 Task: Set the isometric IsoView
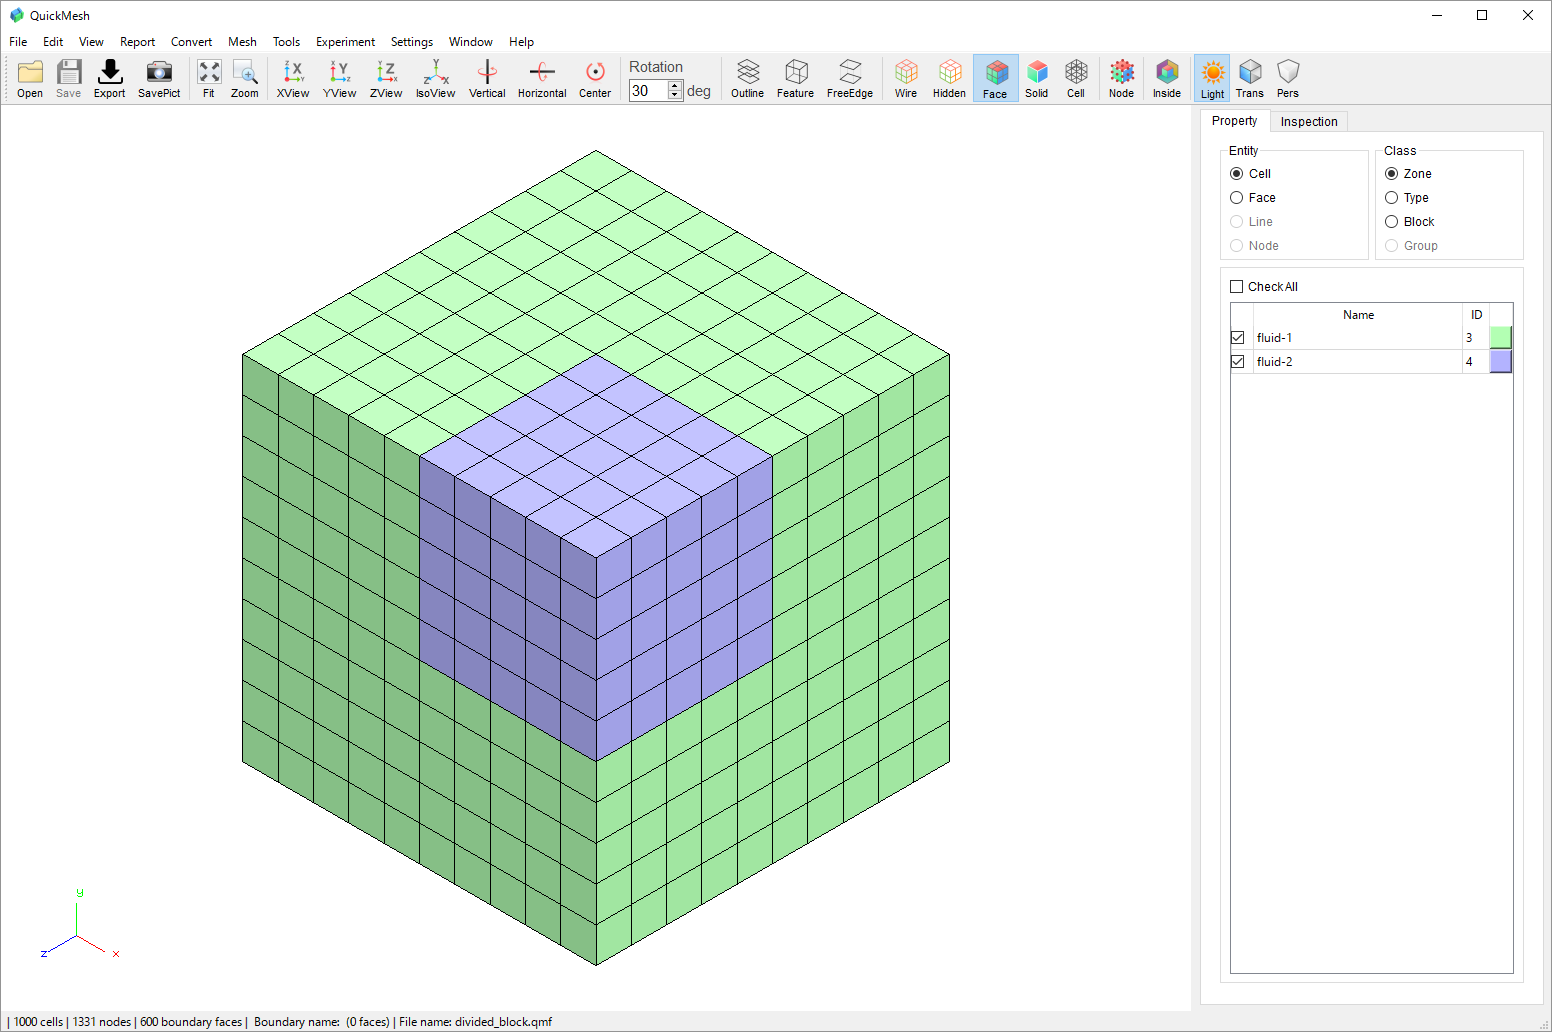436,78
